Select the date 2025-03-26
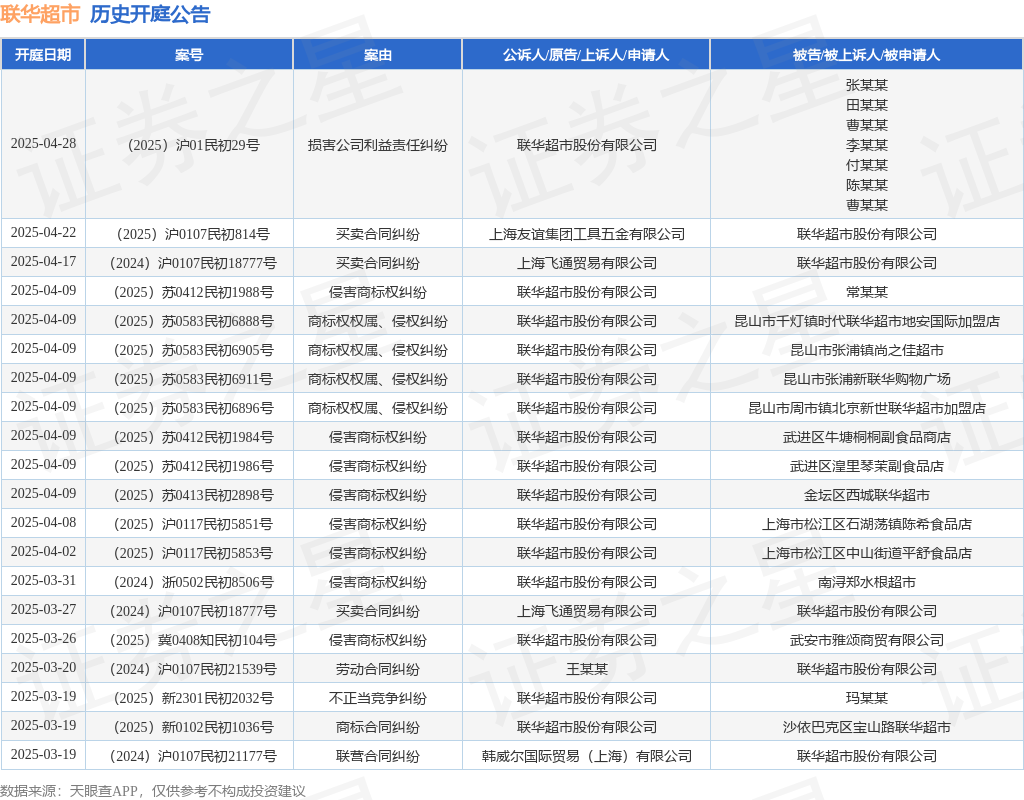 click(x=43, y=639)
